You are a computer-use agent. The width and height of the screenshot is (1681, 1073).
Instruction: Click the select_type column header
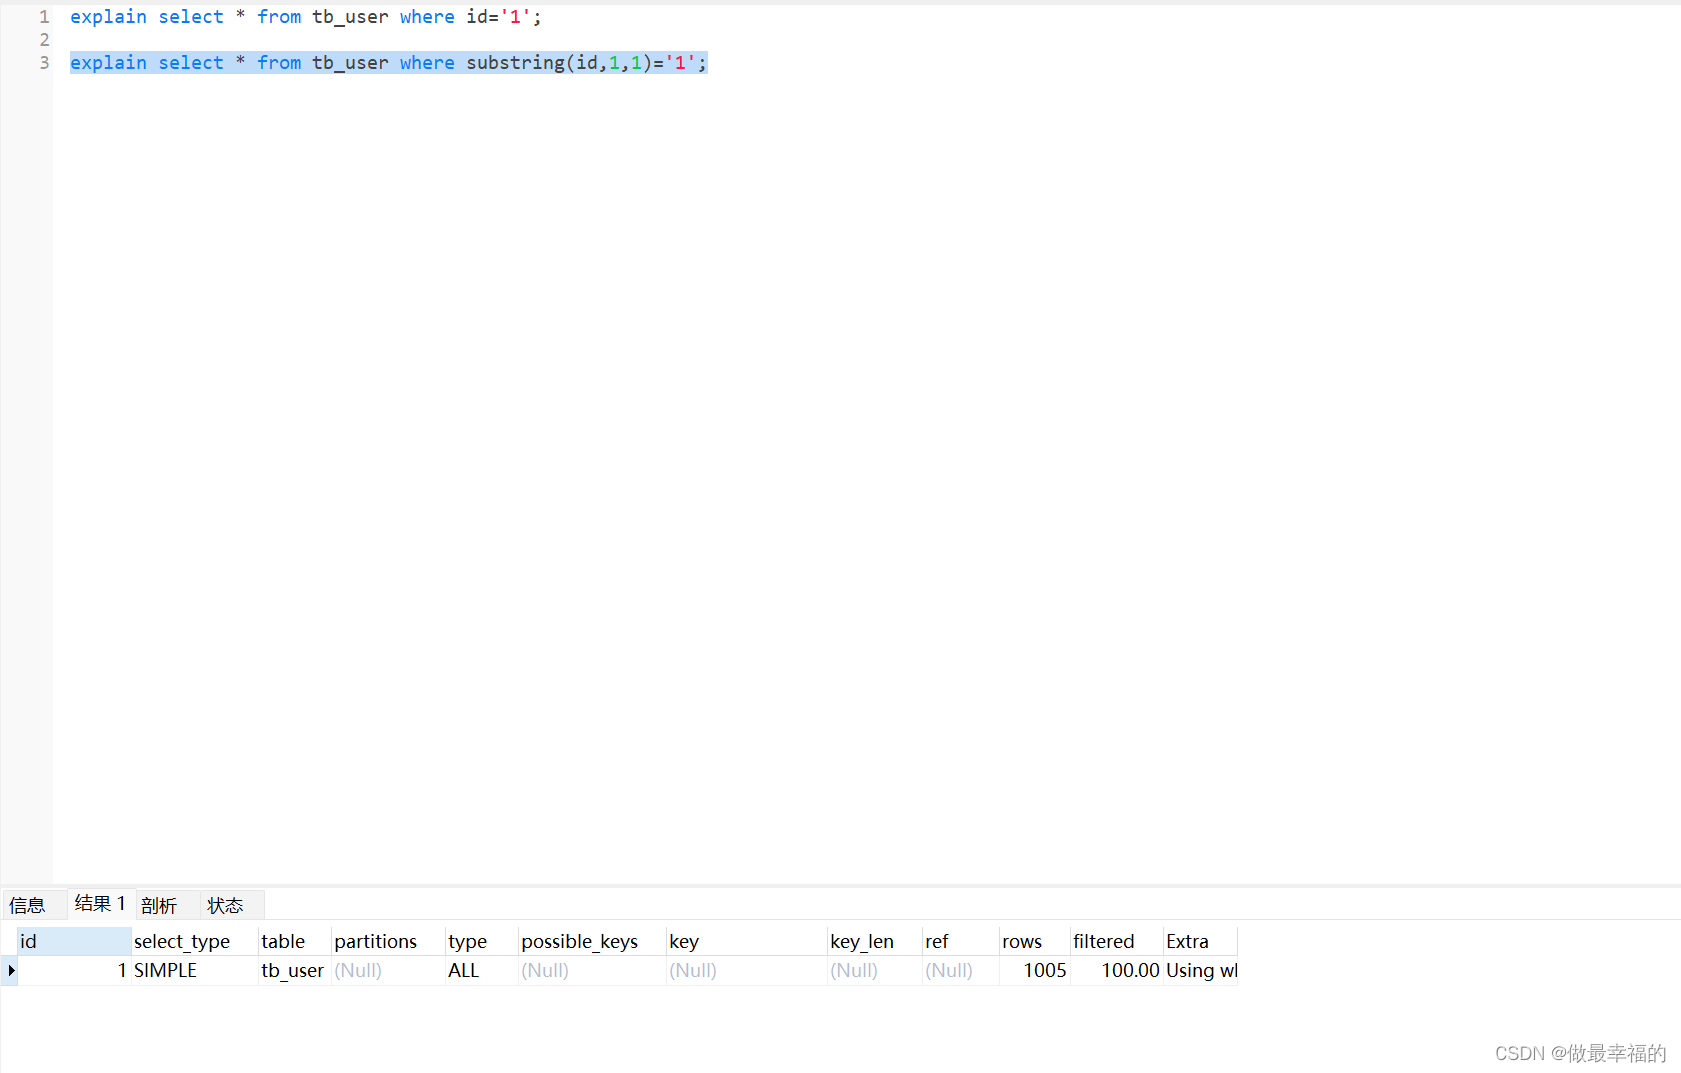point(194,941)
